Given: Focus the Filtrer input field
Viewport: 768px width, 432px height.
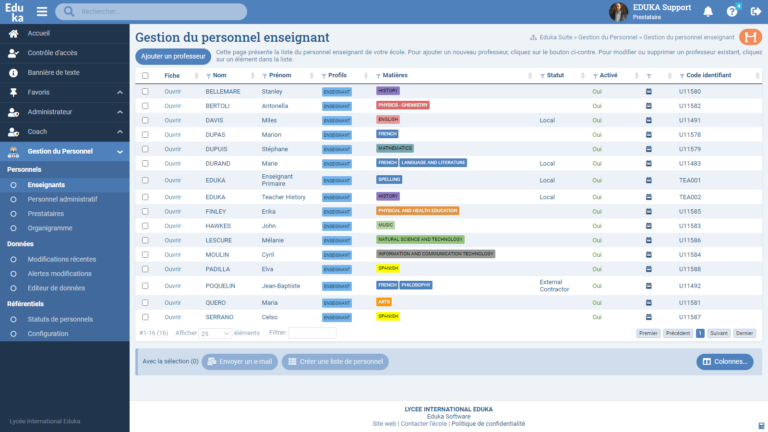Looking at the screenshot, I should (312, 333).
